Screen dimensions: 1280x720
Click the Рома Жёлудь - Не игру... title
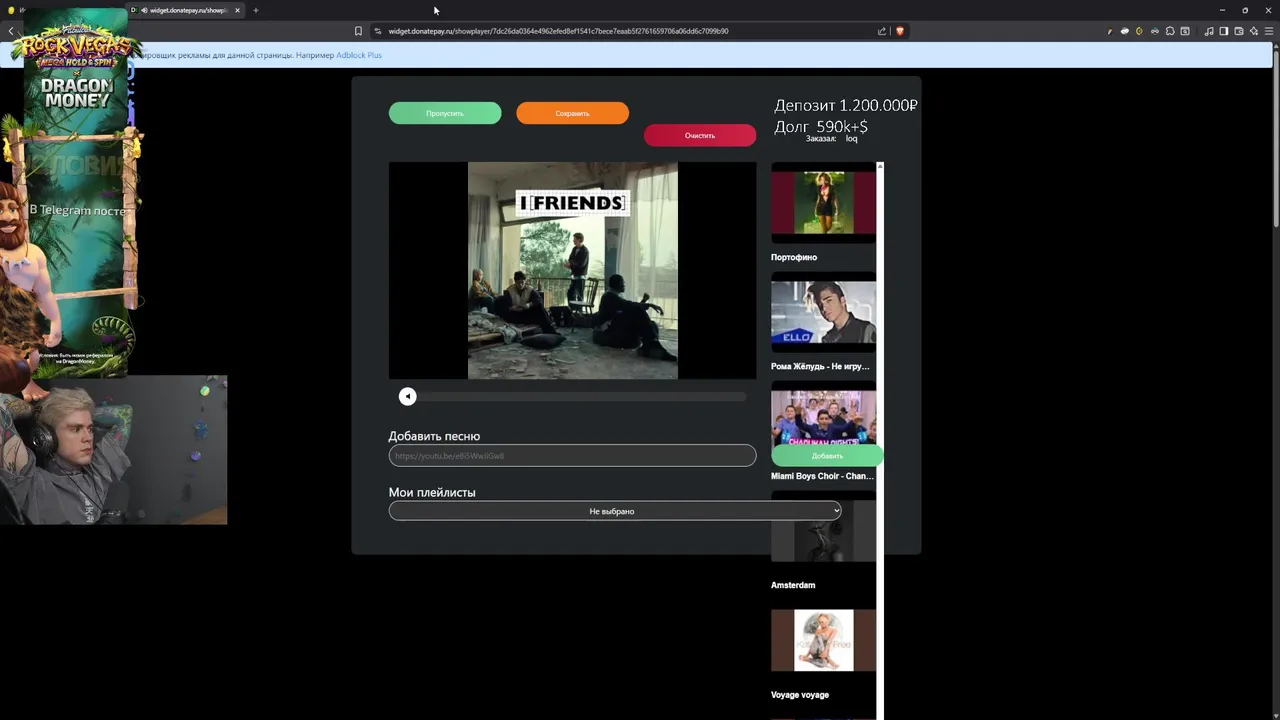pos(820,366)
